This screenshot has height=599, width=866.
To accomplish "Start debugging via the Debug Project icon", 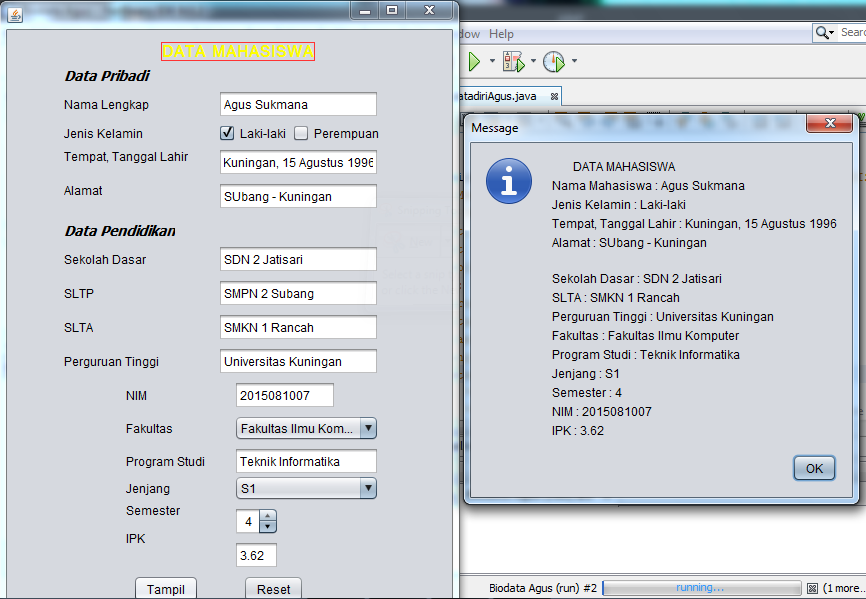I will pos(512,61).
